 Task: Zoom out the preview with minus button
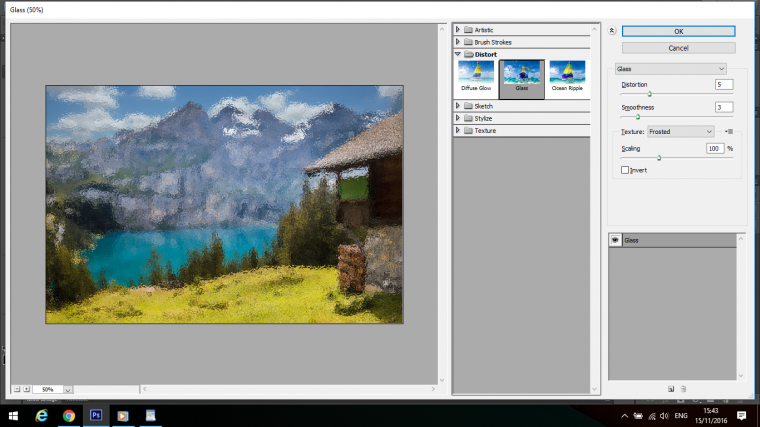pos(17,389)
